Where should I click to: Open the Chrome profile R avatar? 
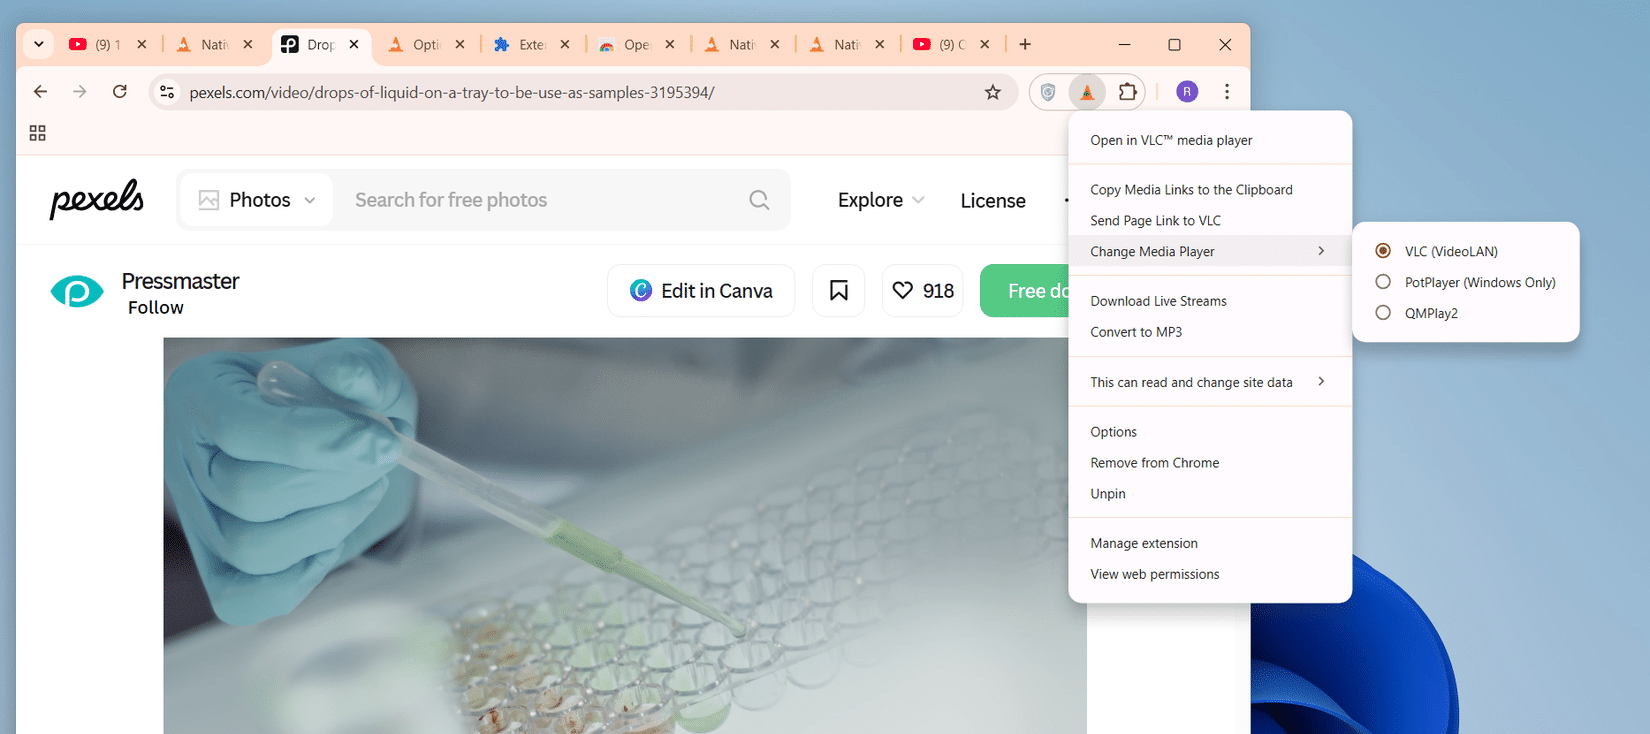(x=1187, y=92)
